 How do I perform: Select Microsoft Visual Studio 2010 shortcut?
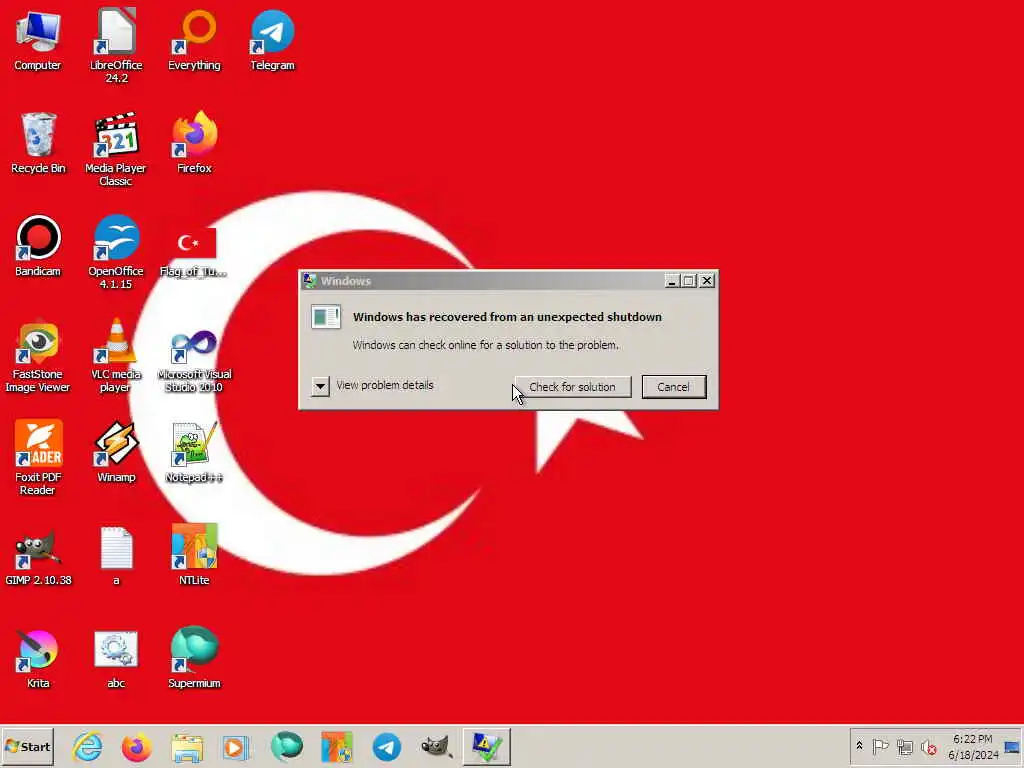[194, 359]
